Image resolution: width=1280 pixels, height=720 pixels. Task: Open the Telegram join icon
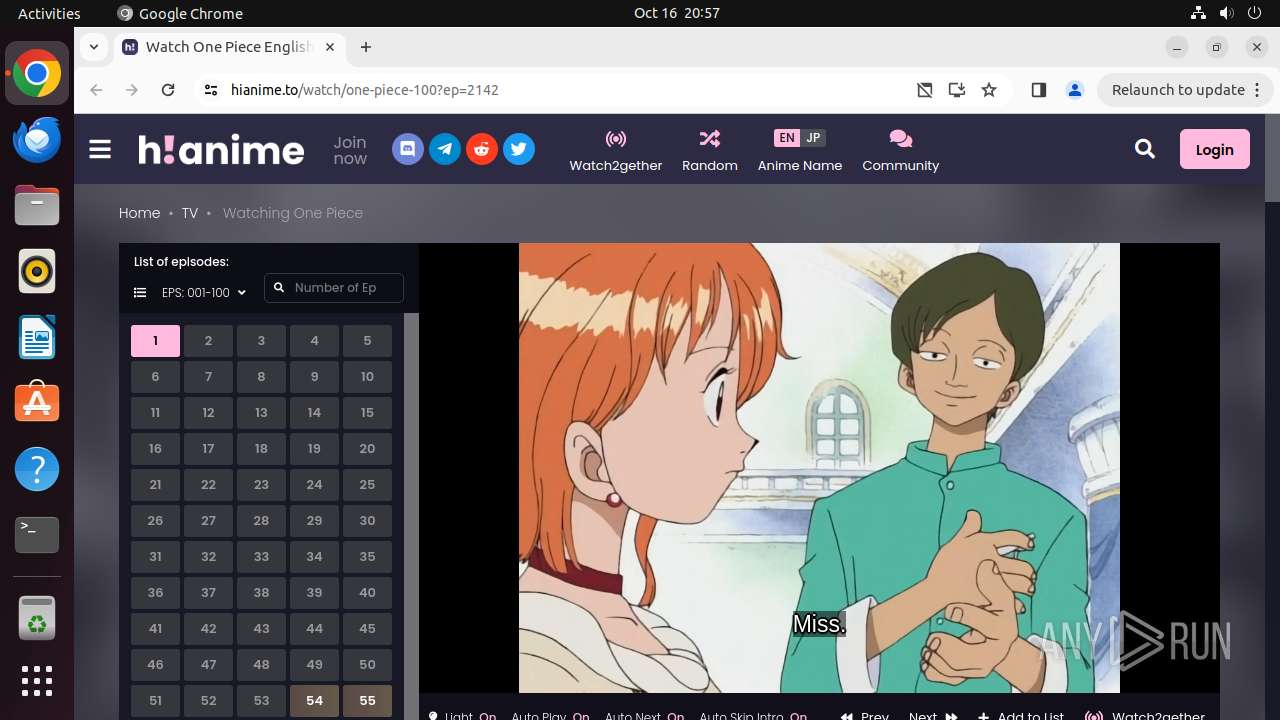(445, 150)
